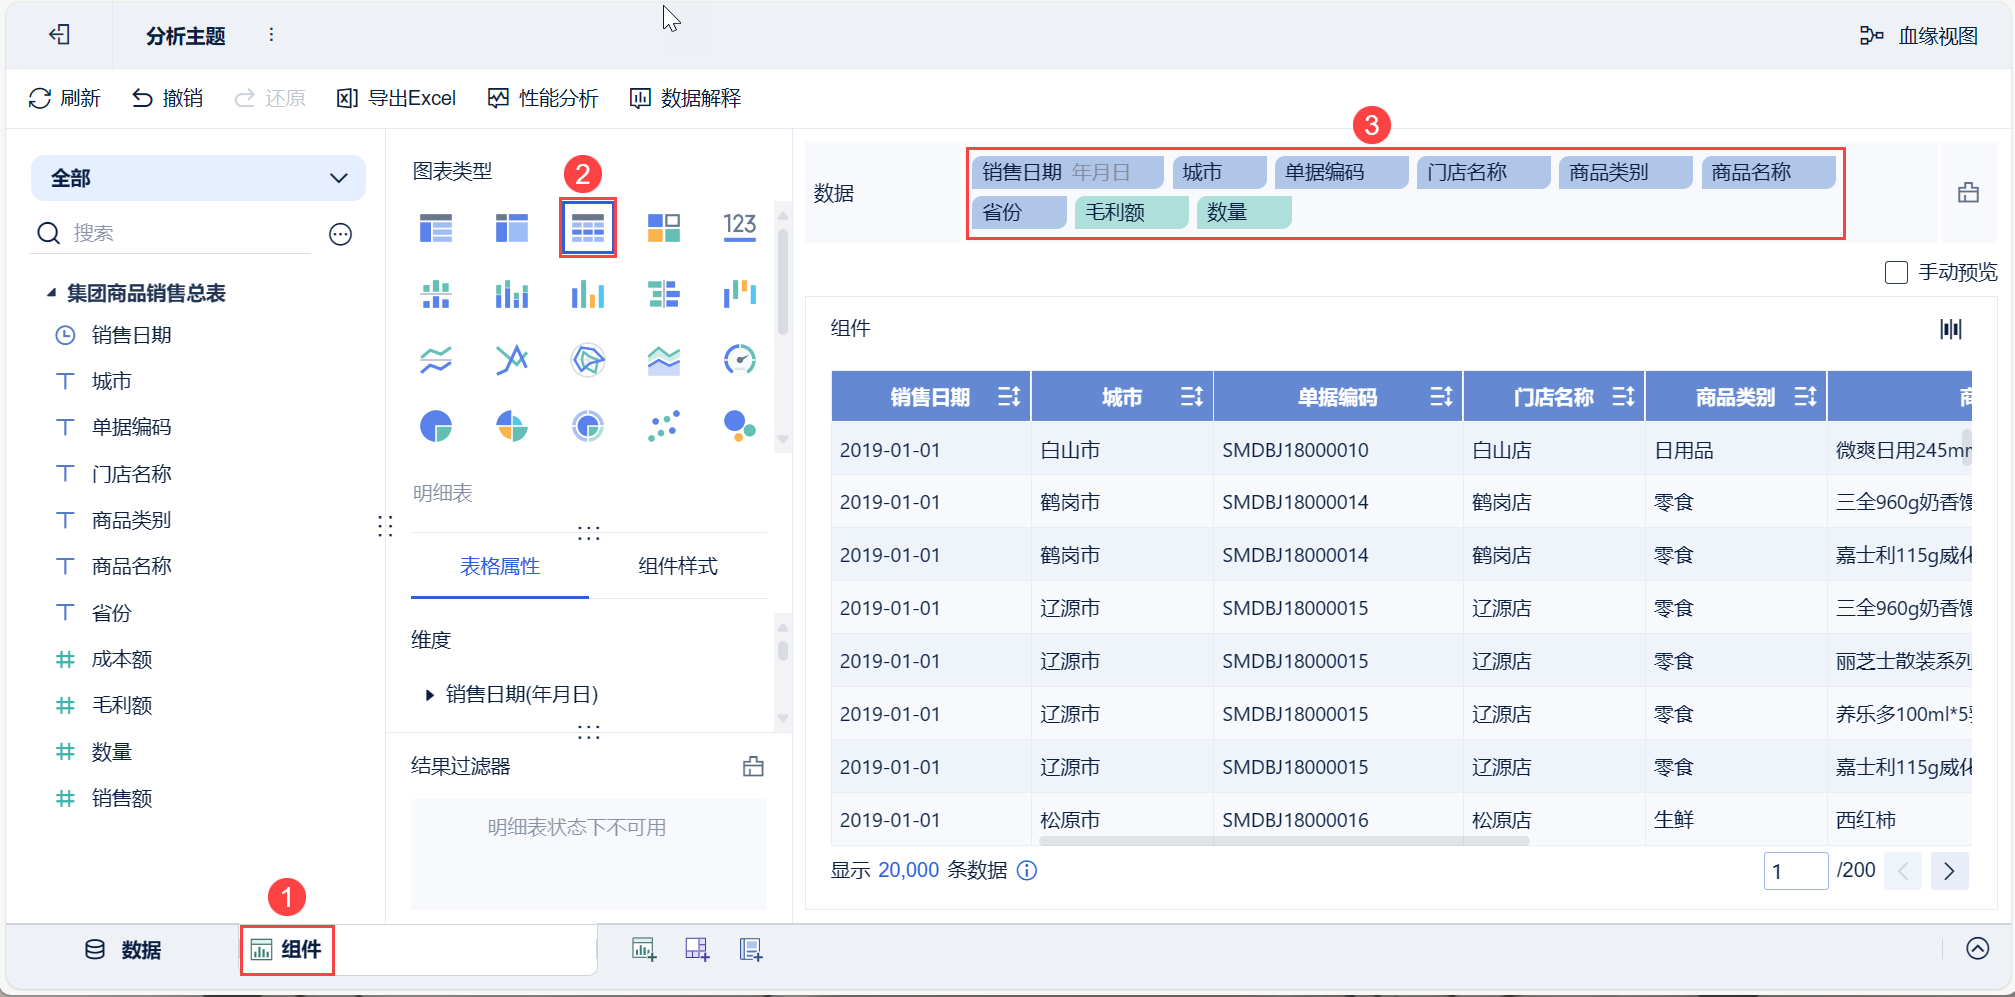Open sort menu on 城市 column header
The image size is (2015, 997).
(x=1191, y=397)
